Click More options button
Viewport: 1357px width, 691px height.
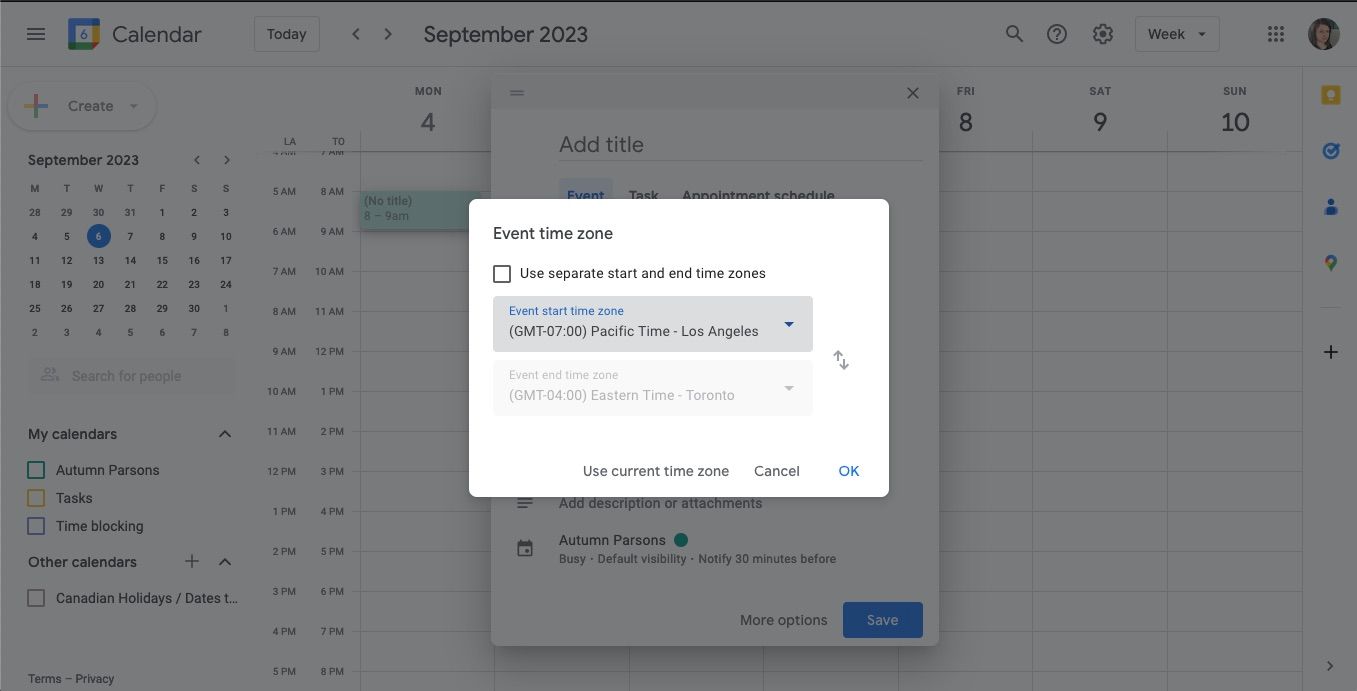[783, 620]
